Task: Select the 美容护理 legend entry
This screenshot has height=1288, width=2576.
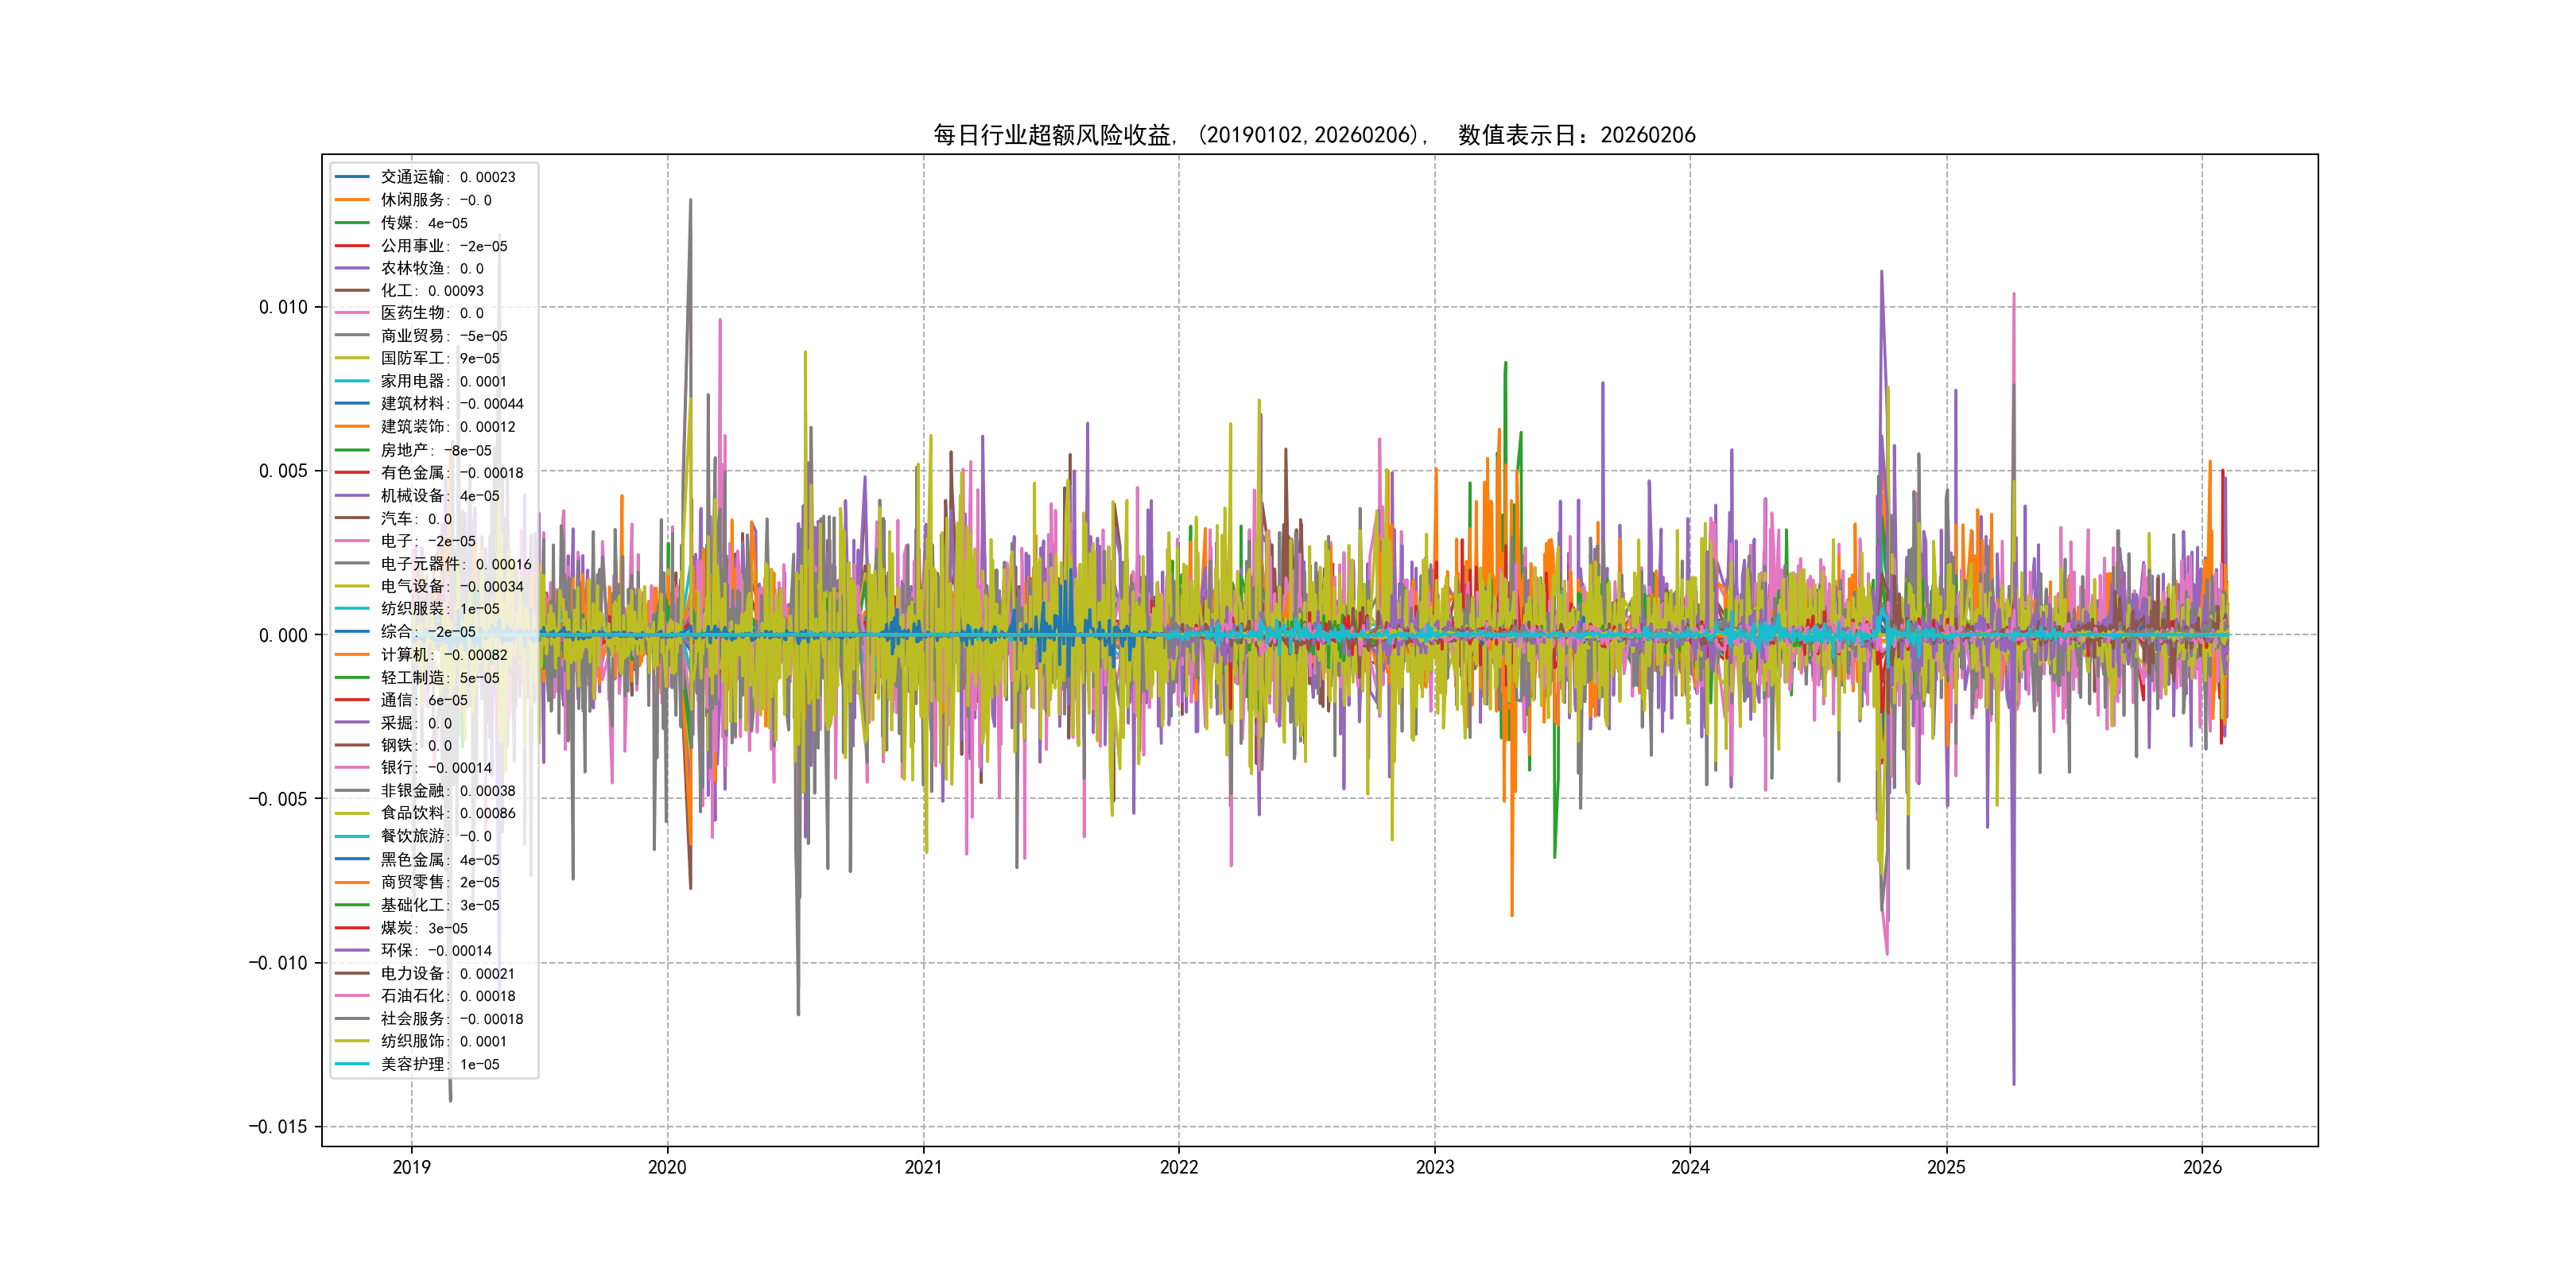Action: (x=412, y=1064)
